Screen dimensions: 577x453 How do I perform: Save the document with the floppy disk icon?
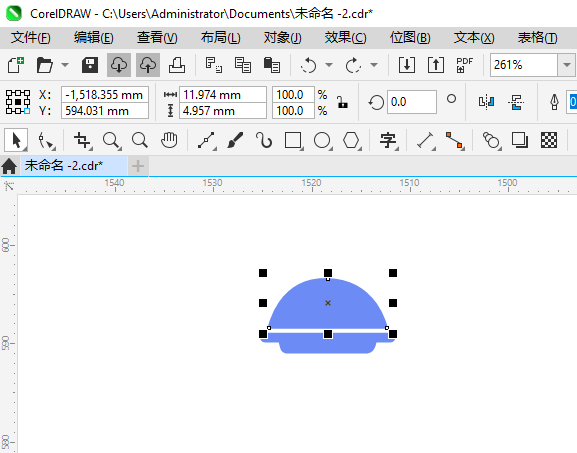point(90,65)
